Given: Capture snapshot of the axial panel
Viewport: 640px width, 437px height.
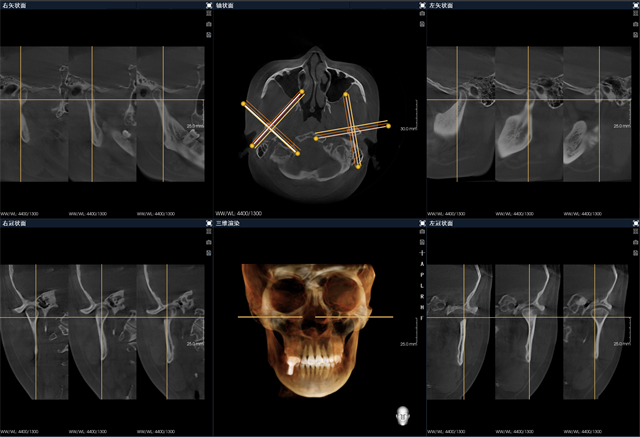Looking at the screenshot, I should (x=422, y=13).
